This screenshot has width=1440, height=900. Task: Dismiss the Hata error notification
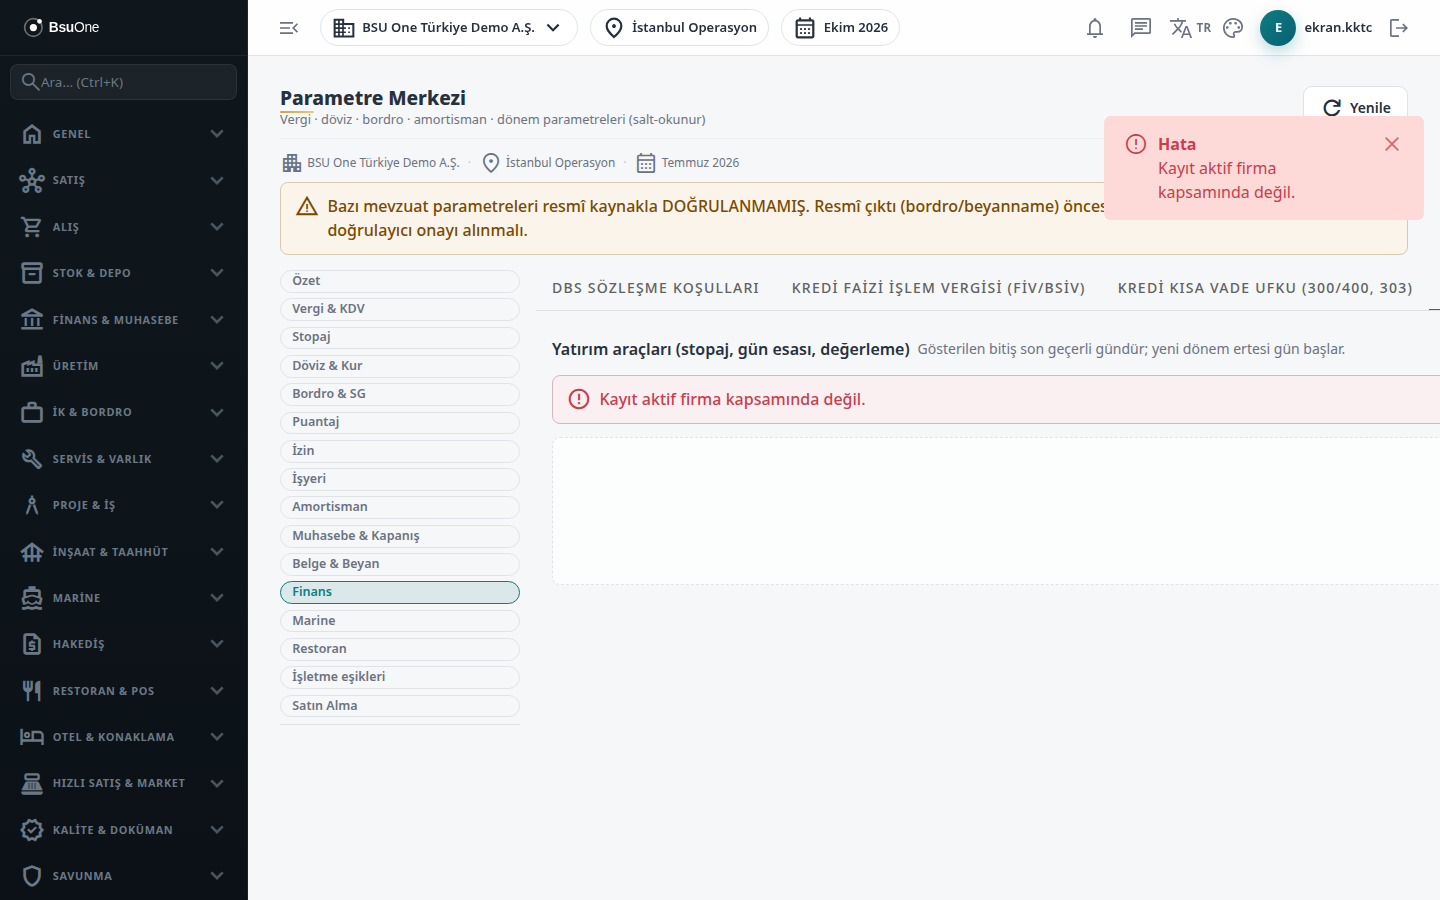pyautogui.click(x=1392, y=144)
